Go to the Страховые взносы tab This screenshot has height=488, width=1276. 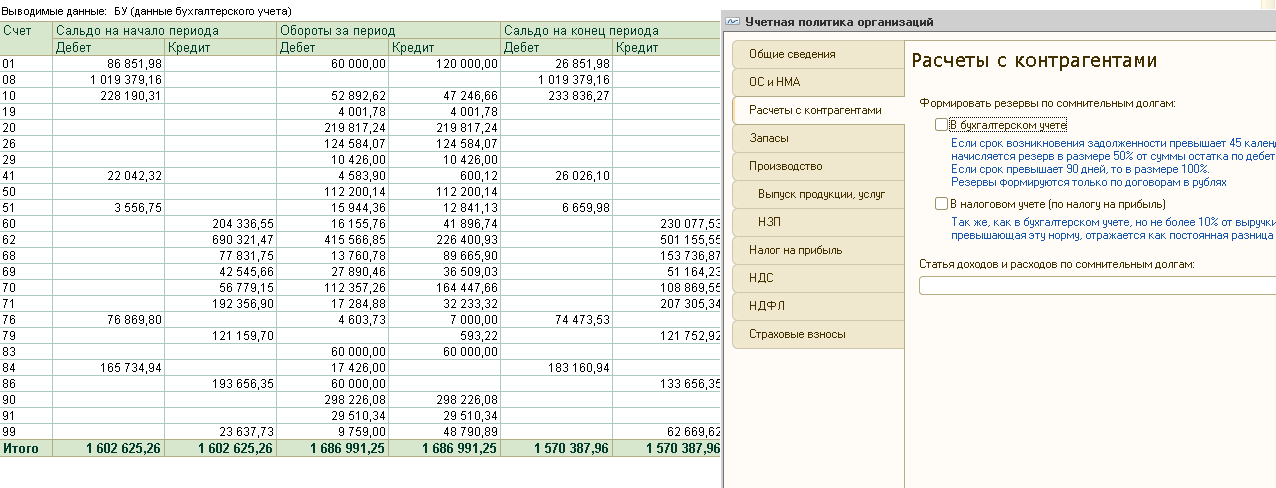coord(797,334)
